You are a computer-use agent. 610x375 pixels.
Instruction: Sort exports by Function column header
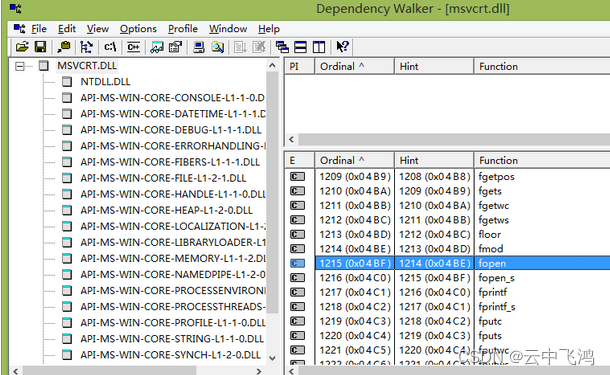542,160
